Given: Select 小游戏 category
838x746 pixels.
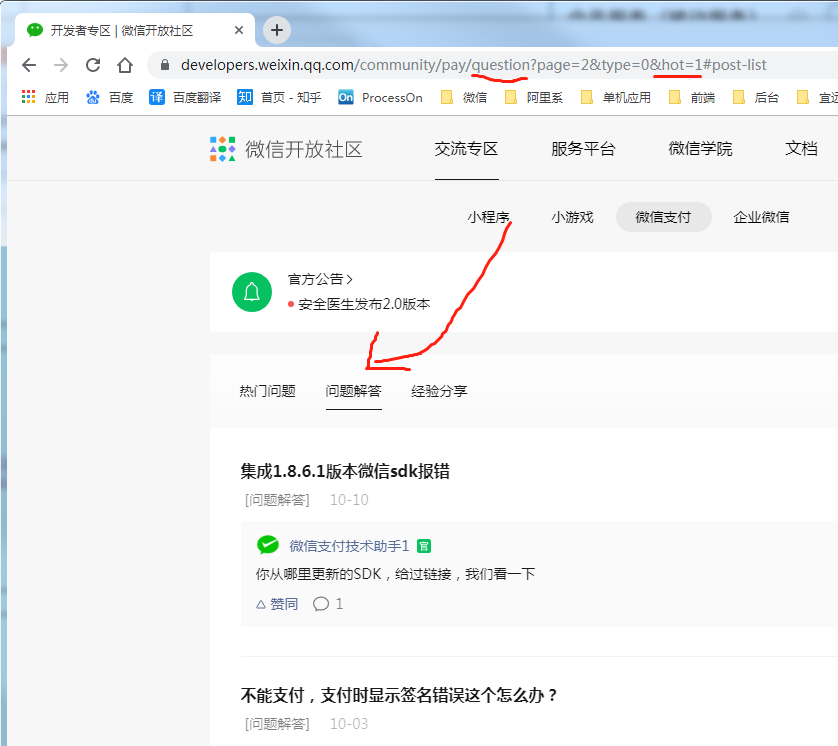Looking at the screenshot, I should tap(572, 217).
